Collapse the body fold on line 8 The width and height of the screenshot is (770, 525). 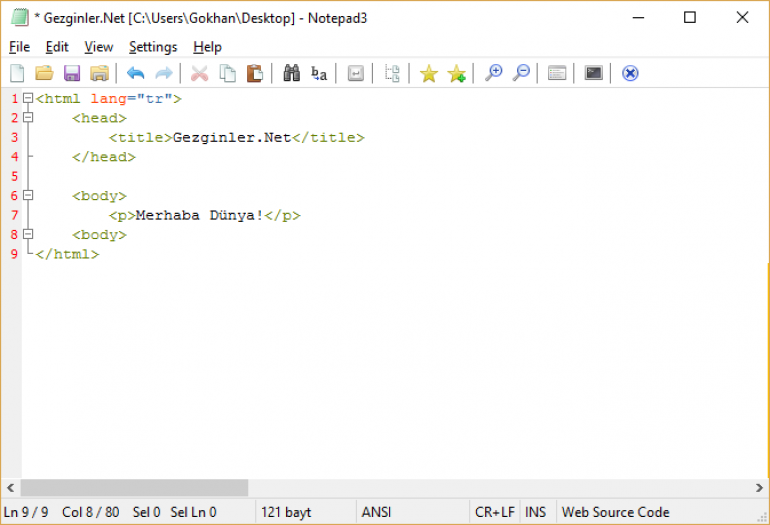coord(28,234)
